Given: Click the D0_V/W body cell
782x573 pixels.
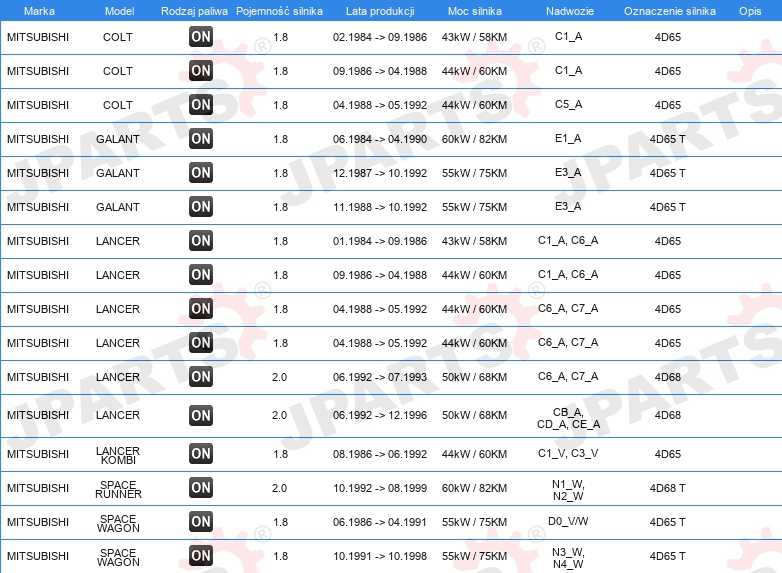Looking at the screenshot, I should click(x=568, y=521).
